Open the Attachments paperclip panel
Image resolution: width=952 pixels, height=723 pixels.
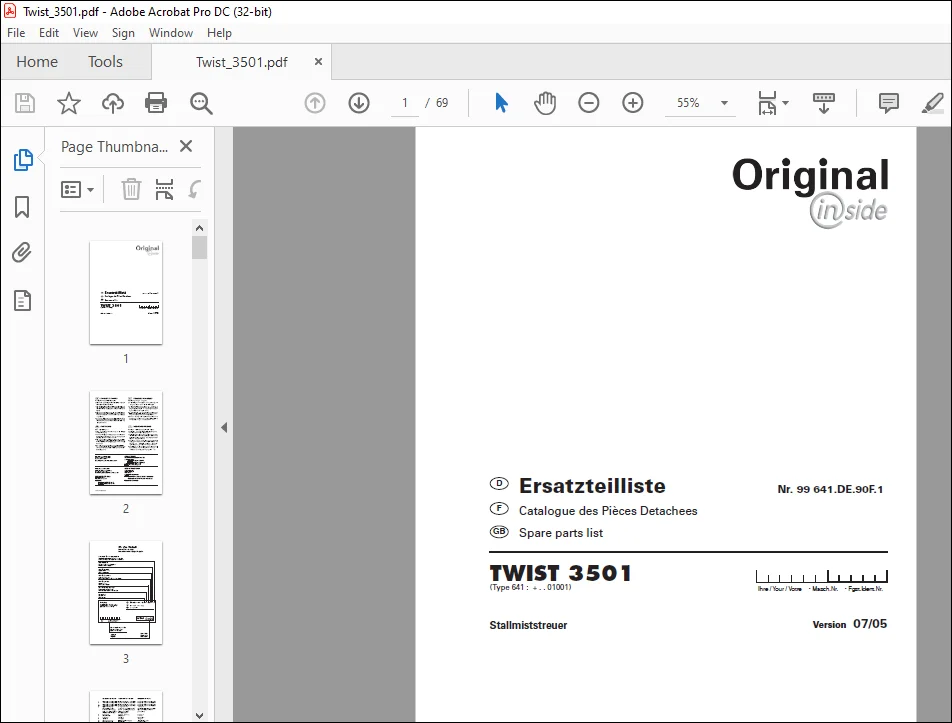[22, 253]
